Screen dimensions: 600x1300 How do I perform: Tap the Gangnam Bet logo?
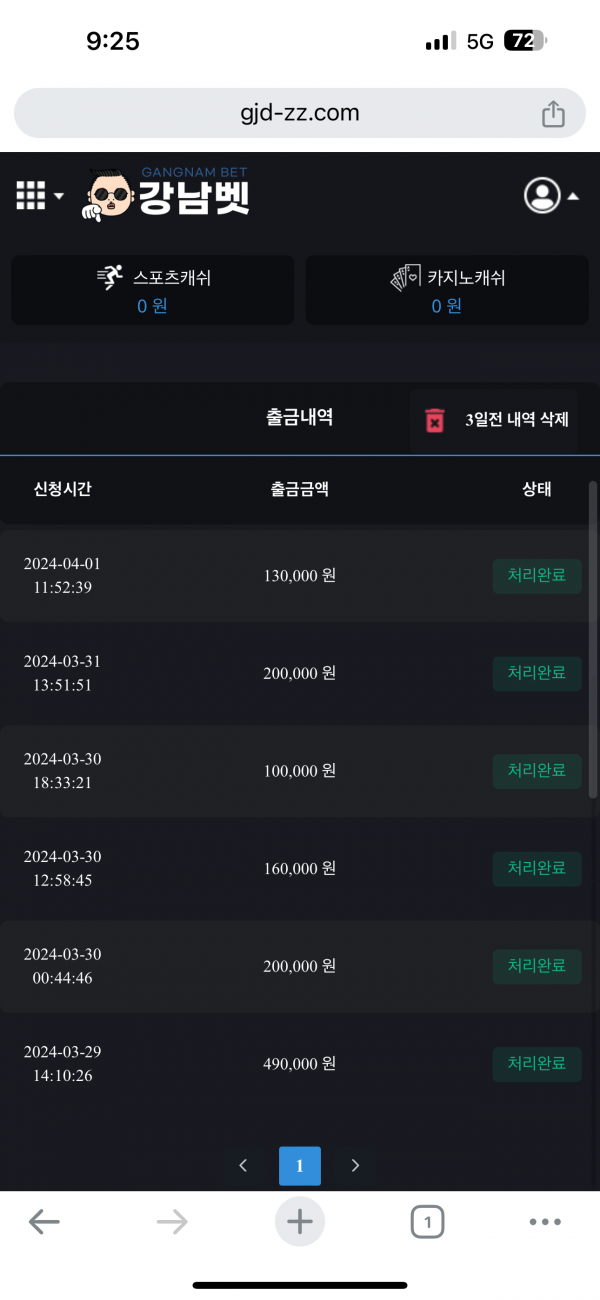pos(167,193)
